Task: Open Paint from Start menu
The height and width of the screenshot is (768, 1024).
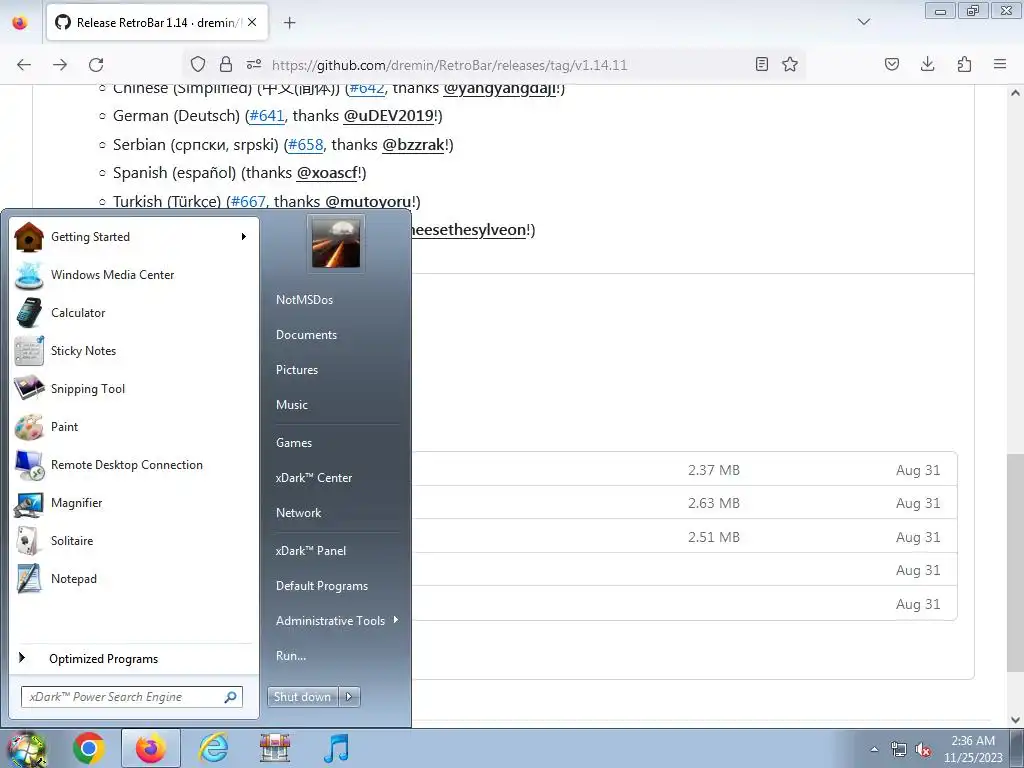Action: (x=135, y=426)
